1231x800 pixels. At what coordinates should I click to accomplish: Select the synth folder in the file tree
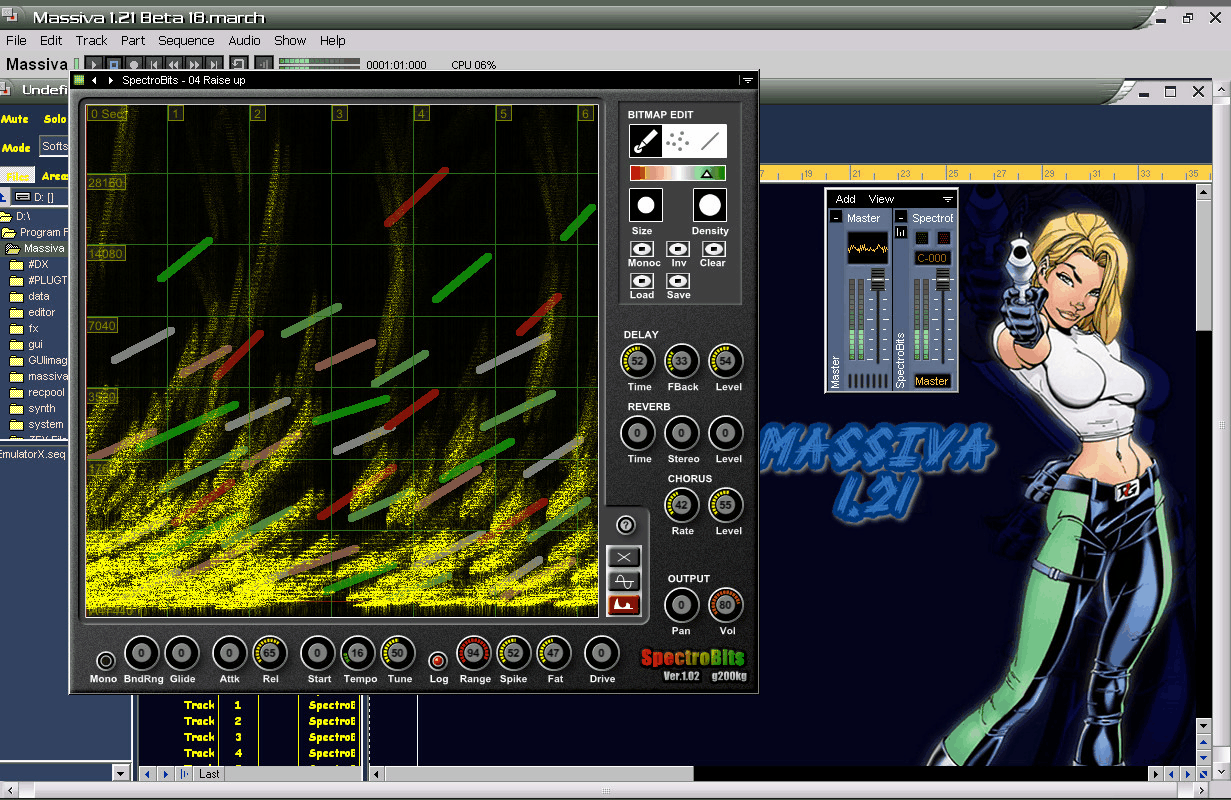click(x=42, y=408)
